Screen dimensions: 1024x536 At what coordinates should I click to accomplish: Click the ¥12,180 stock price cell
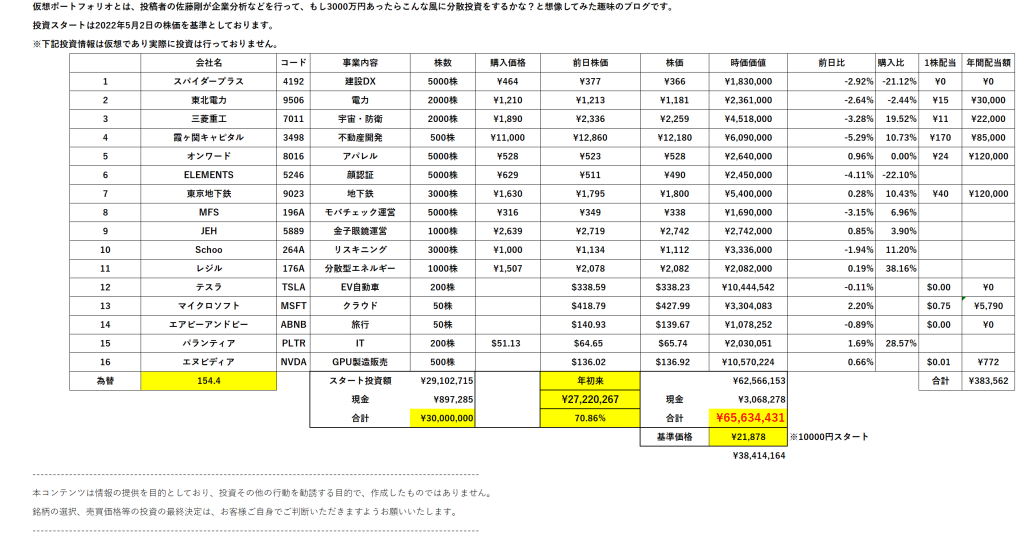click(x=675, y=138)
